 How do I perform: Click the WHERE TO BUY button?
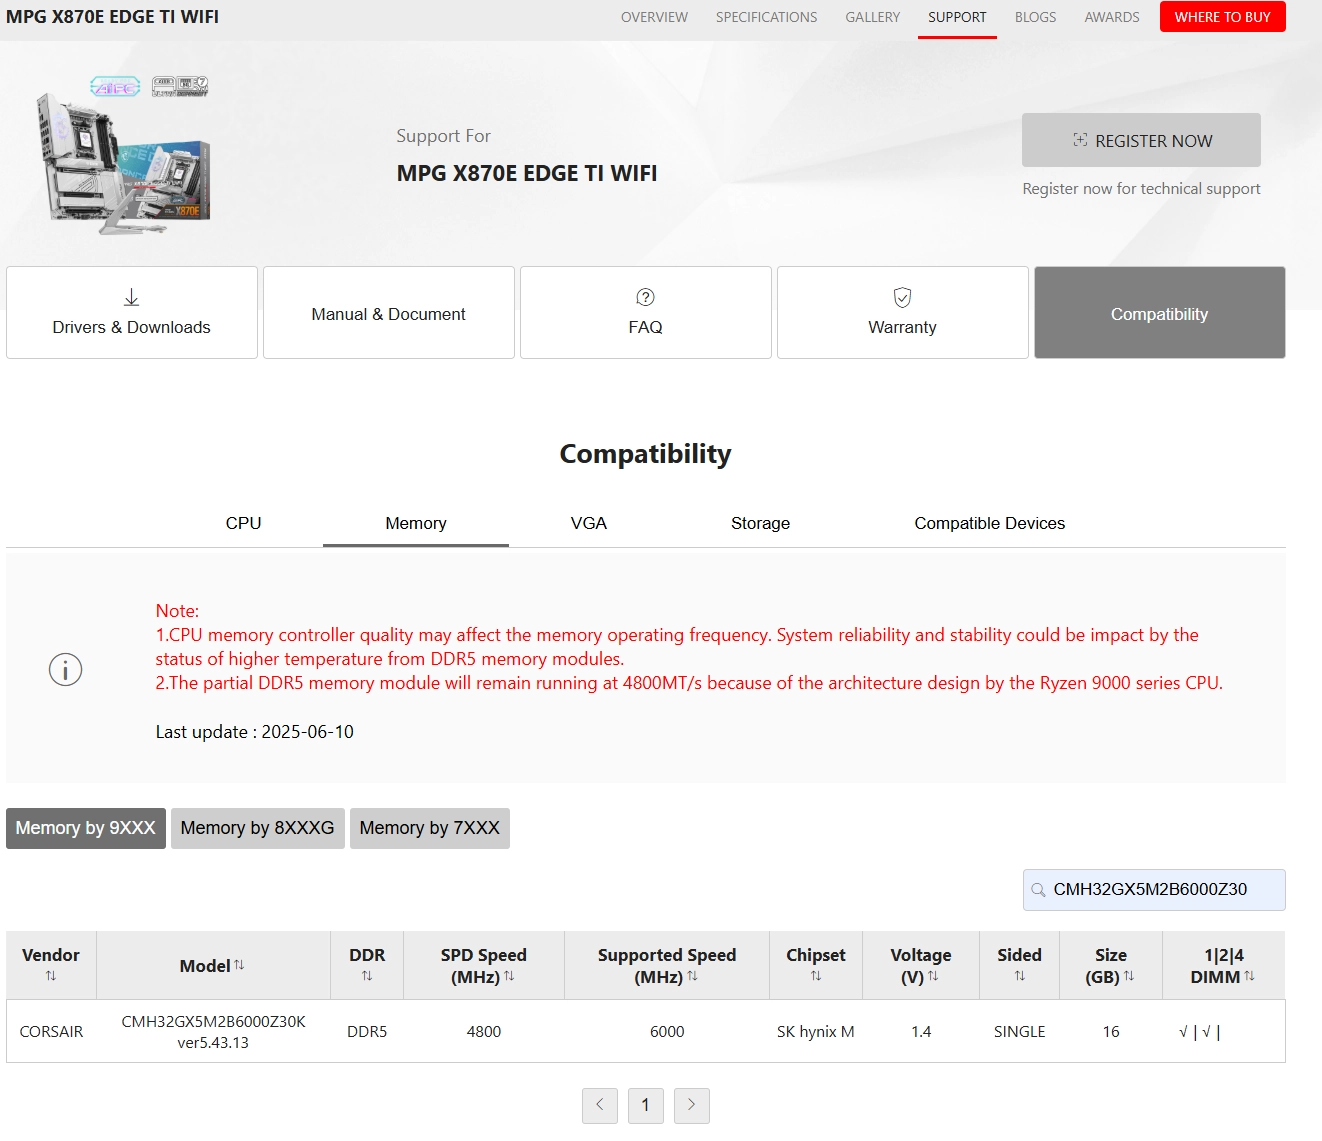pyautogui.click(x=1223, y=17)
